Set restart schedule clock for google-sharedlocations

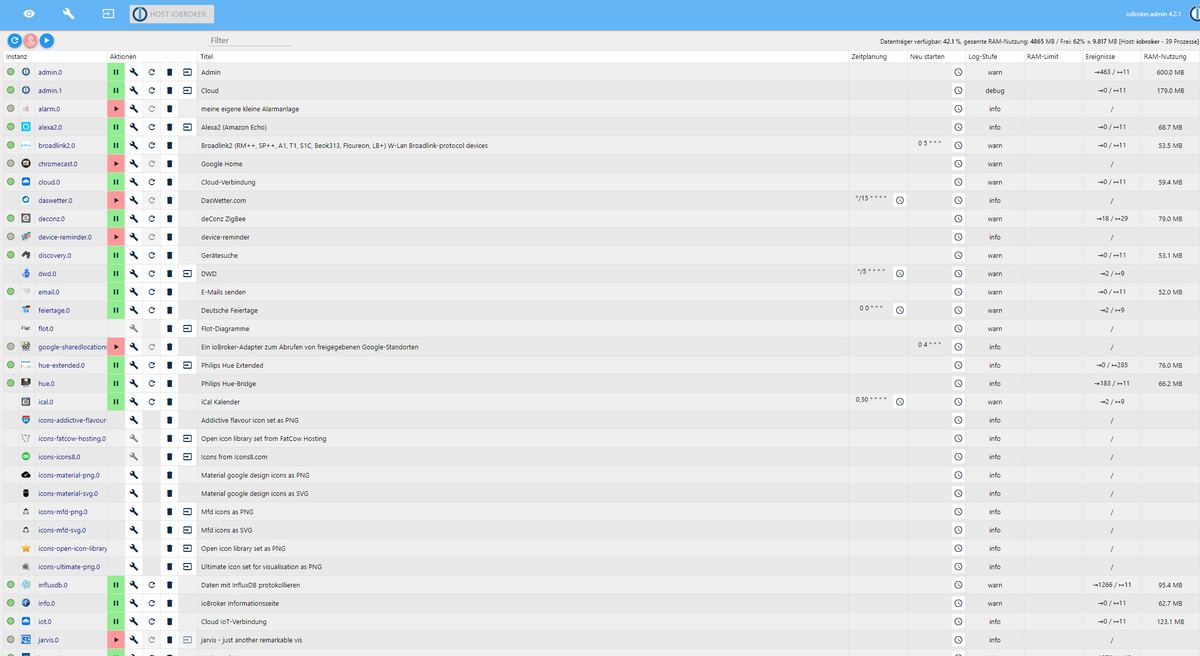[958, 347]
